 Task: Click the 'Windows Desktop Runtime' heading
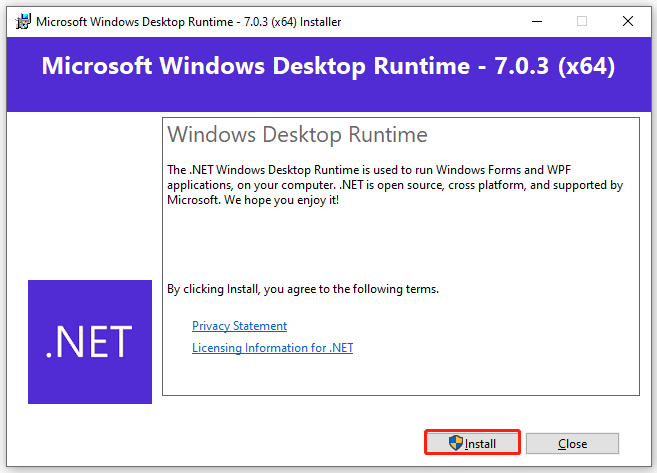(297, 135)
